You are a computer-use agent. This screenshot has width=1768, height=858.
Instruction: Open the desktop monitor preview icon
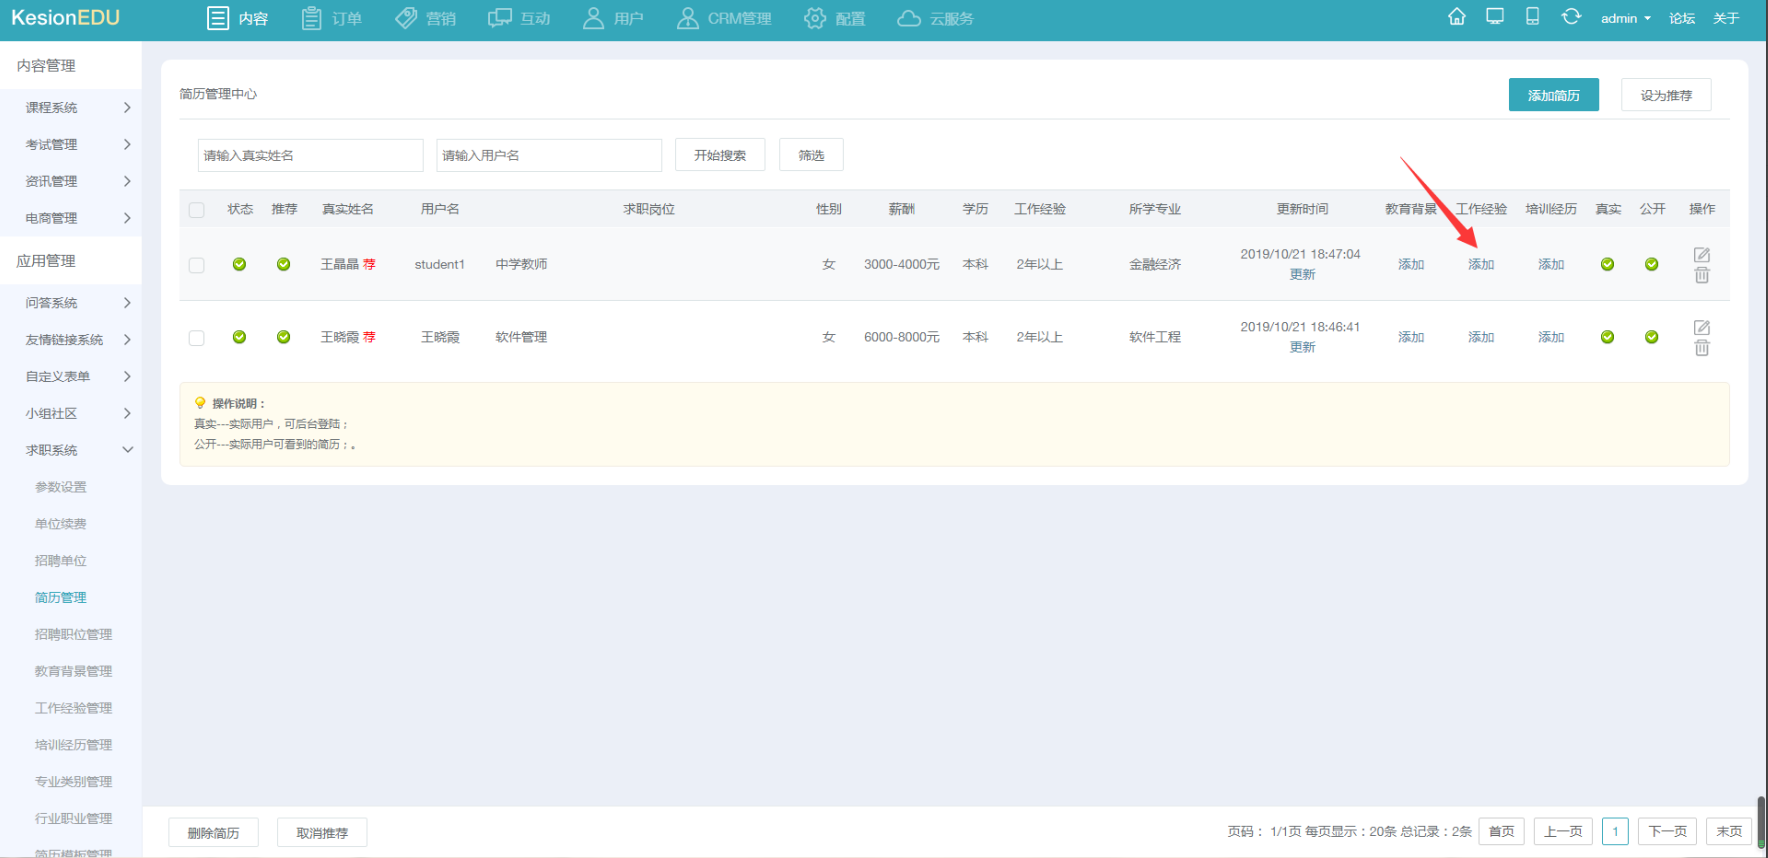[x=1494, y=17]
